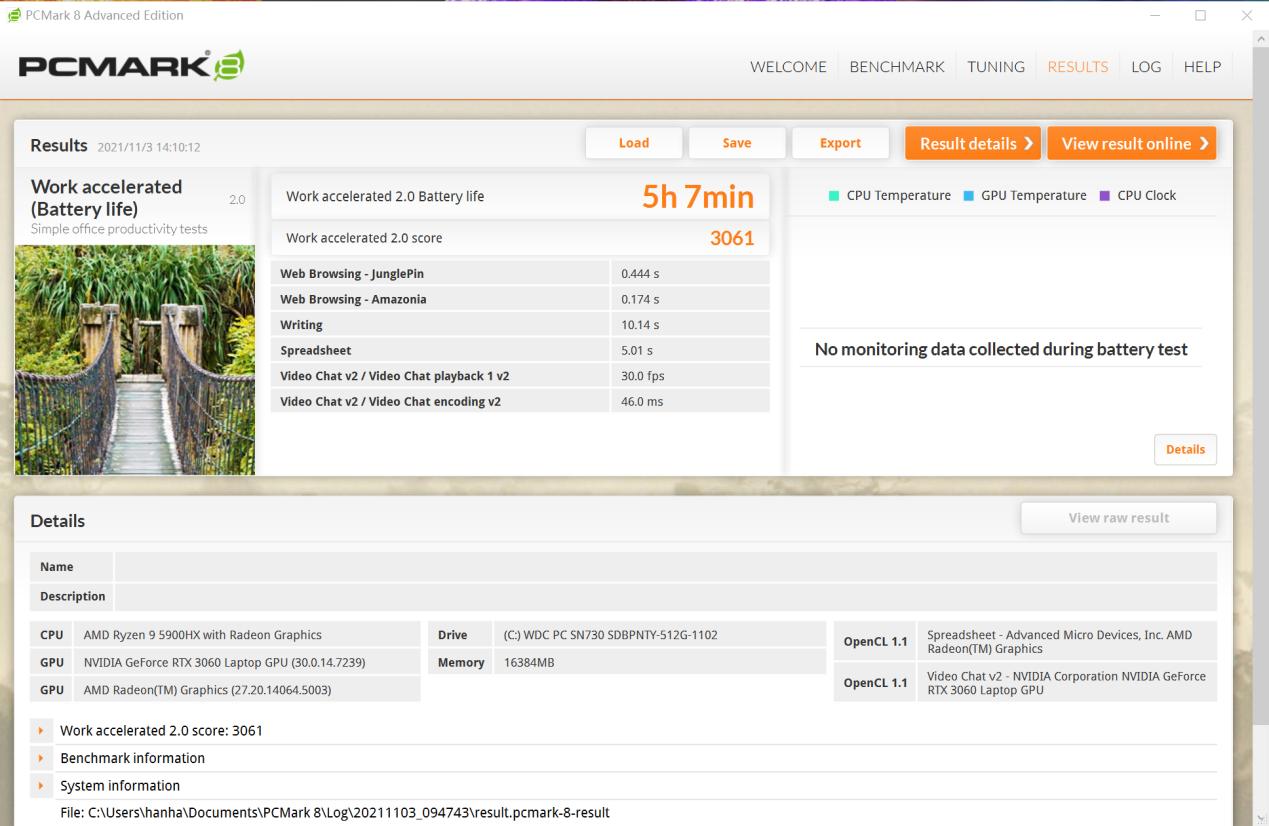This screenshot has width=1269, height=826.
Task: Click the result file path text
Action: pyautogui.click(x=335, y=812)
